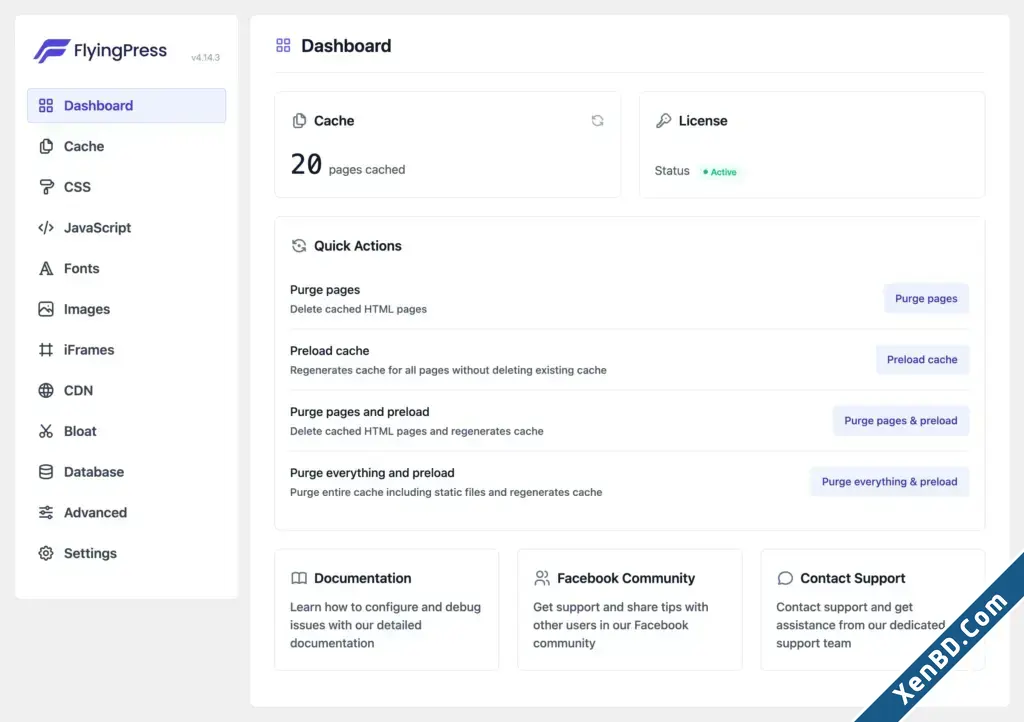Image resolution: width=1024 pixels, height=722 pixels.
Task: Open the Documentation card
Action: [x=387, y=610]
